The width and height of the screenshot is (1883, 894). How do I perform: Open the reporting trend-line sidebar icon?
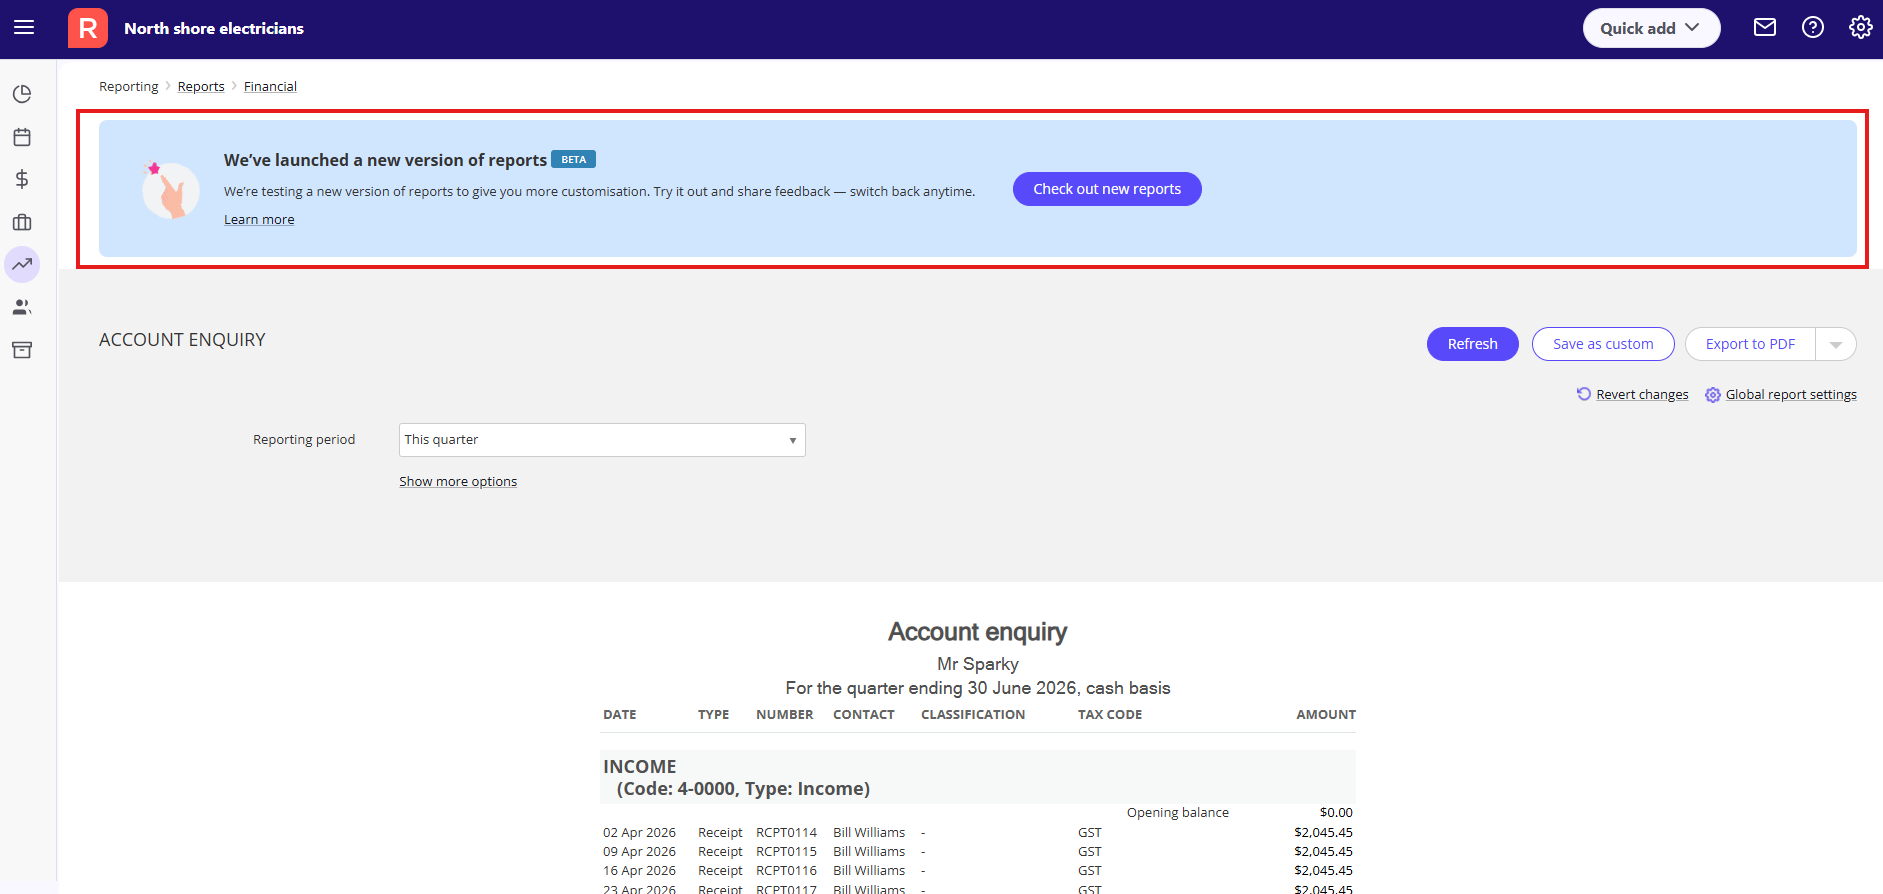[22, 264]
